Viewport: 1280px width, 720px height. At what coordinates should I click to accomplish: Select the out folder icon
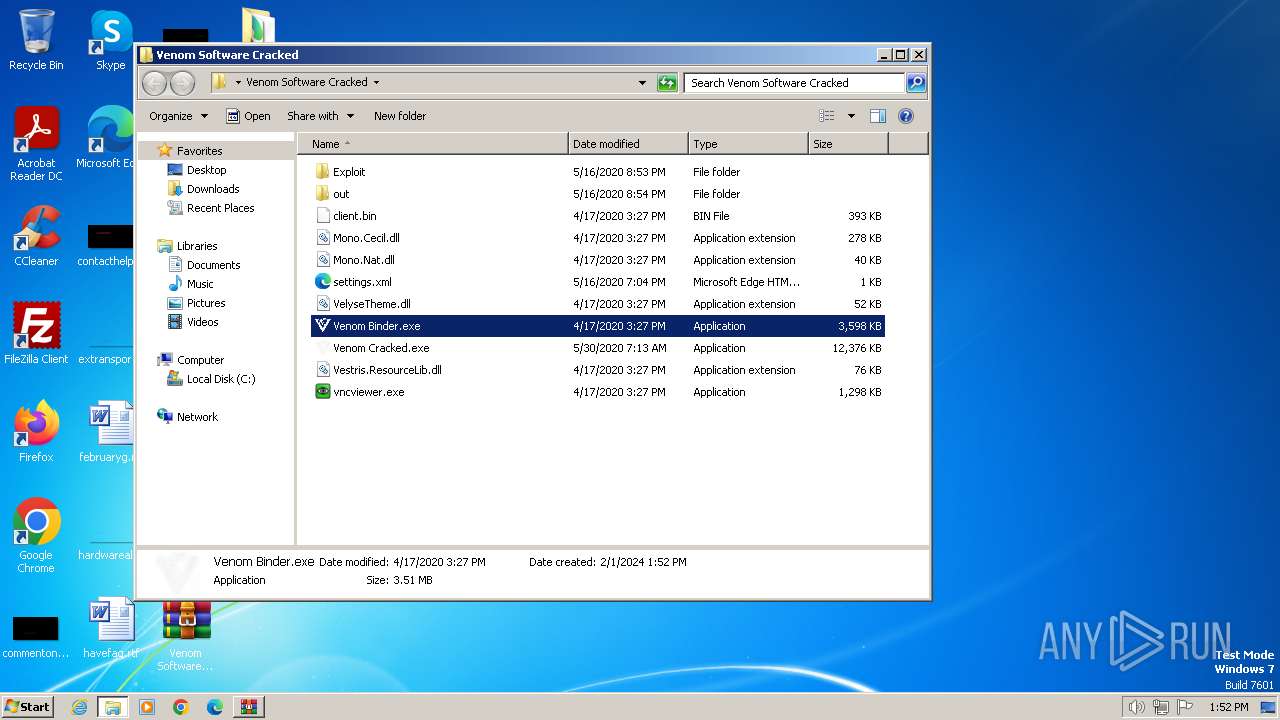point(322,193)
